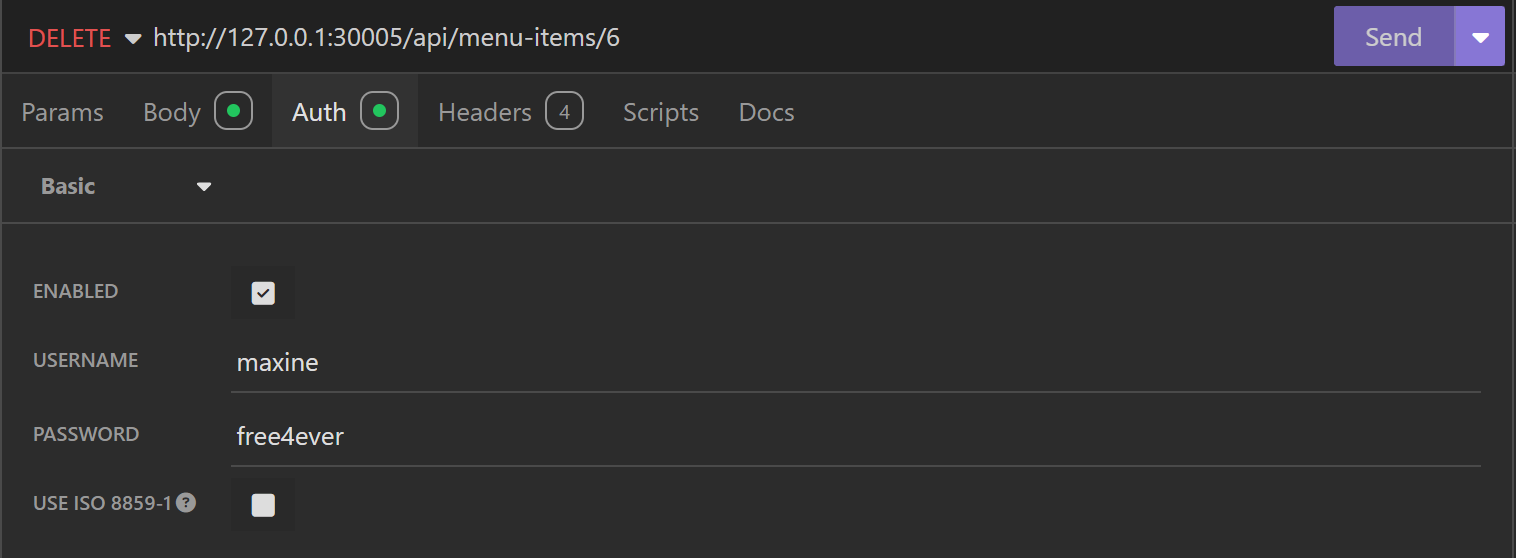Click the small caret arrow next to Basic
1516x558 pixels.
click(x=204, y=187)
